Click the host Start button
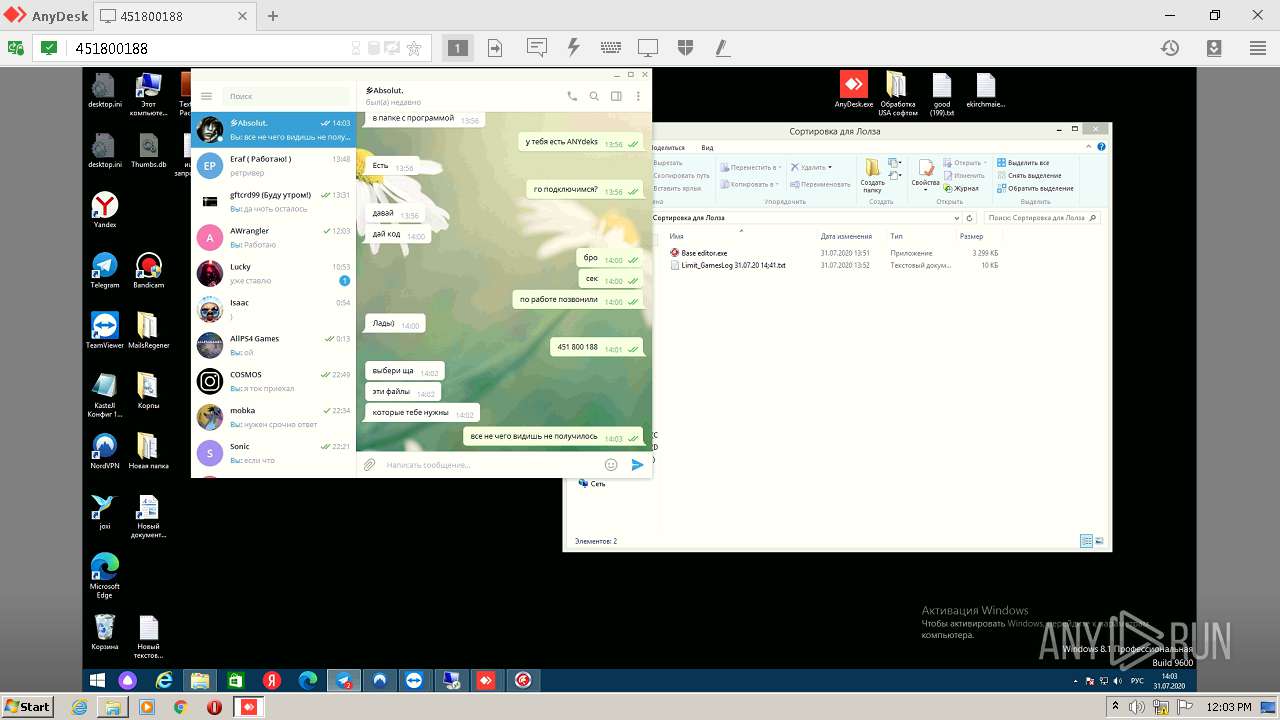This screenshot has height=720, width=1280. (27, 706)
